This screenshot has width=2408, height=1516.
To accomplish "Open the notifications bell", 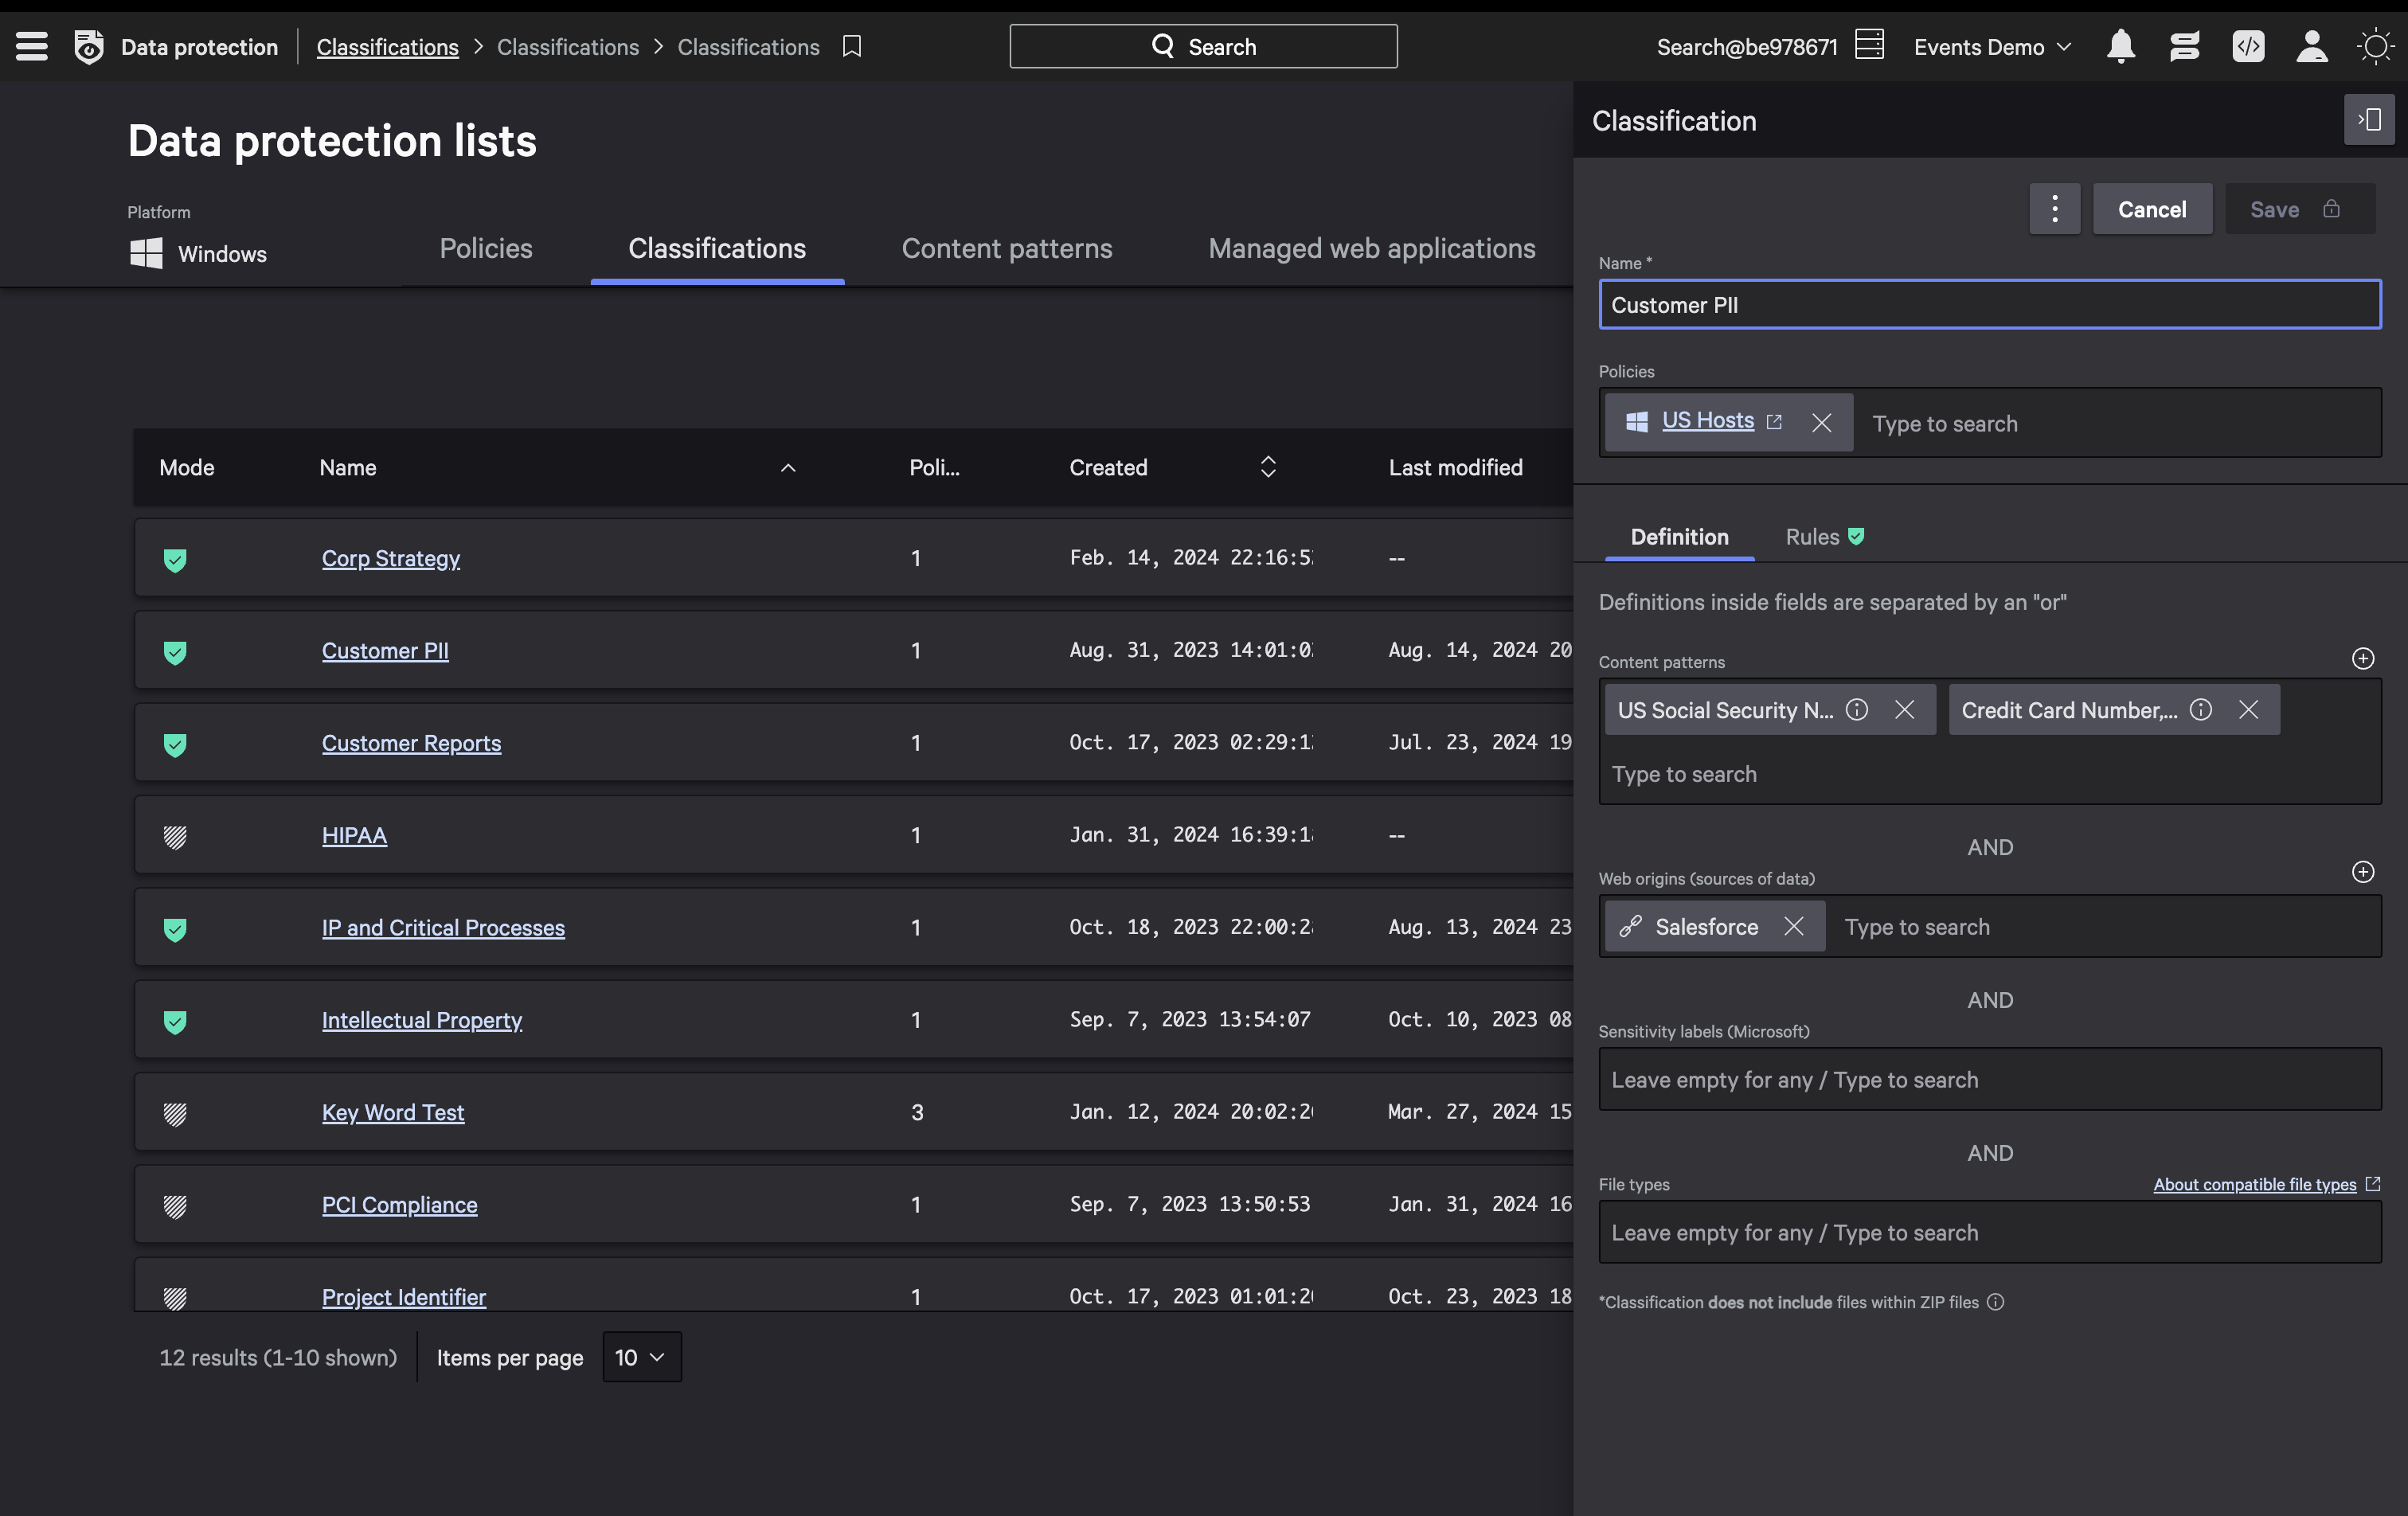I will pos(2120,46).
